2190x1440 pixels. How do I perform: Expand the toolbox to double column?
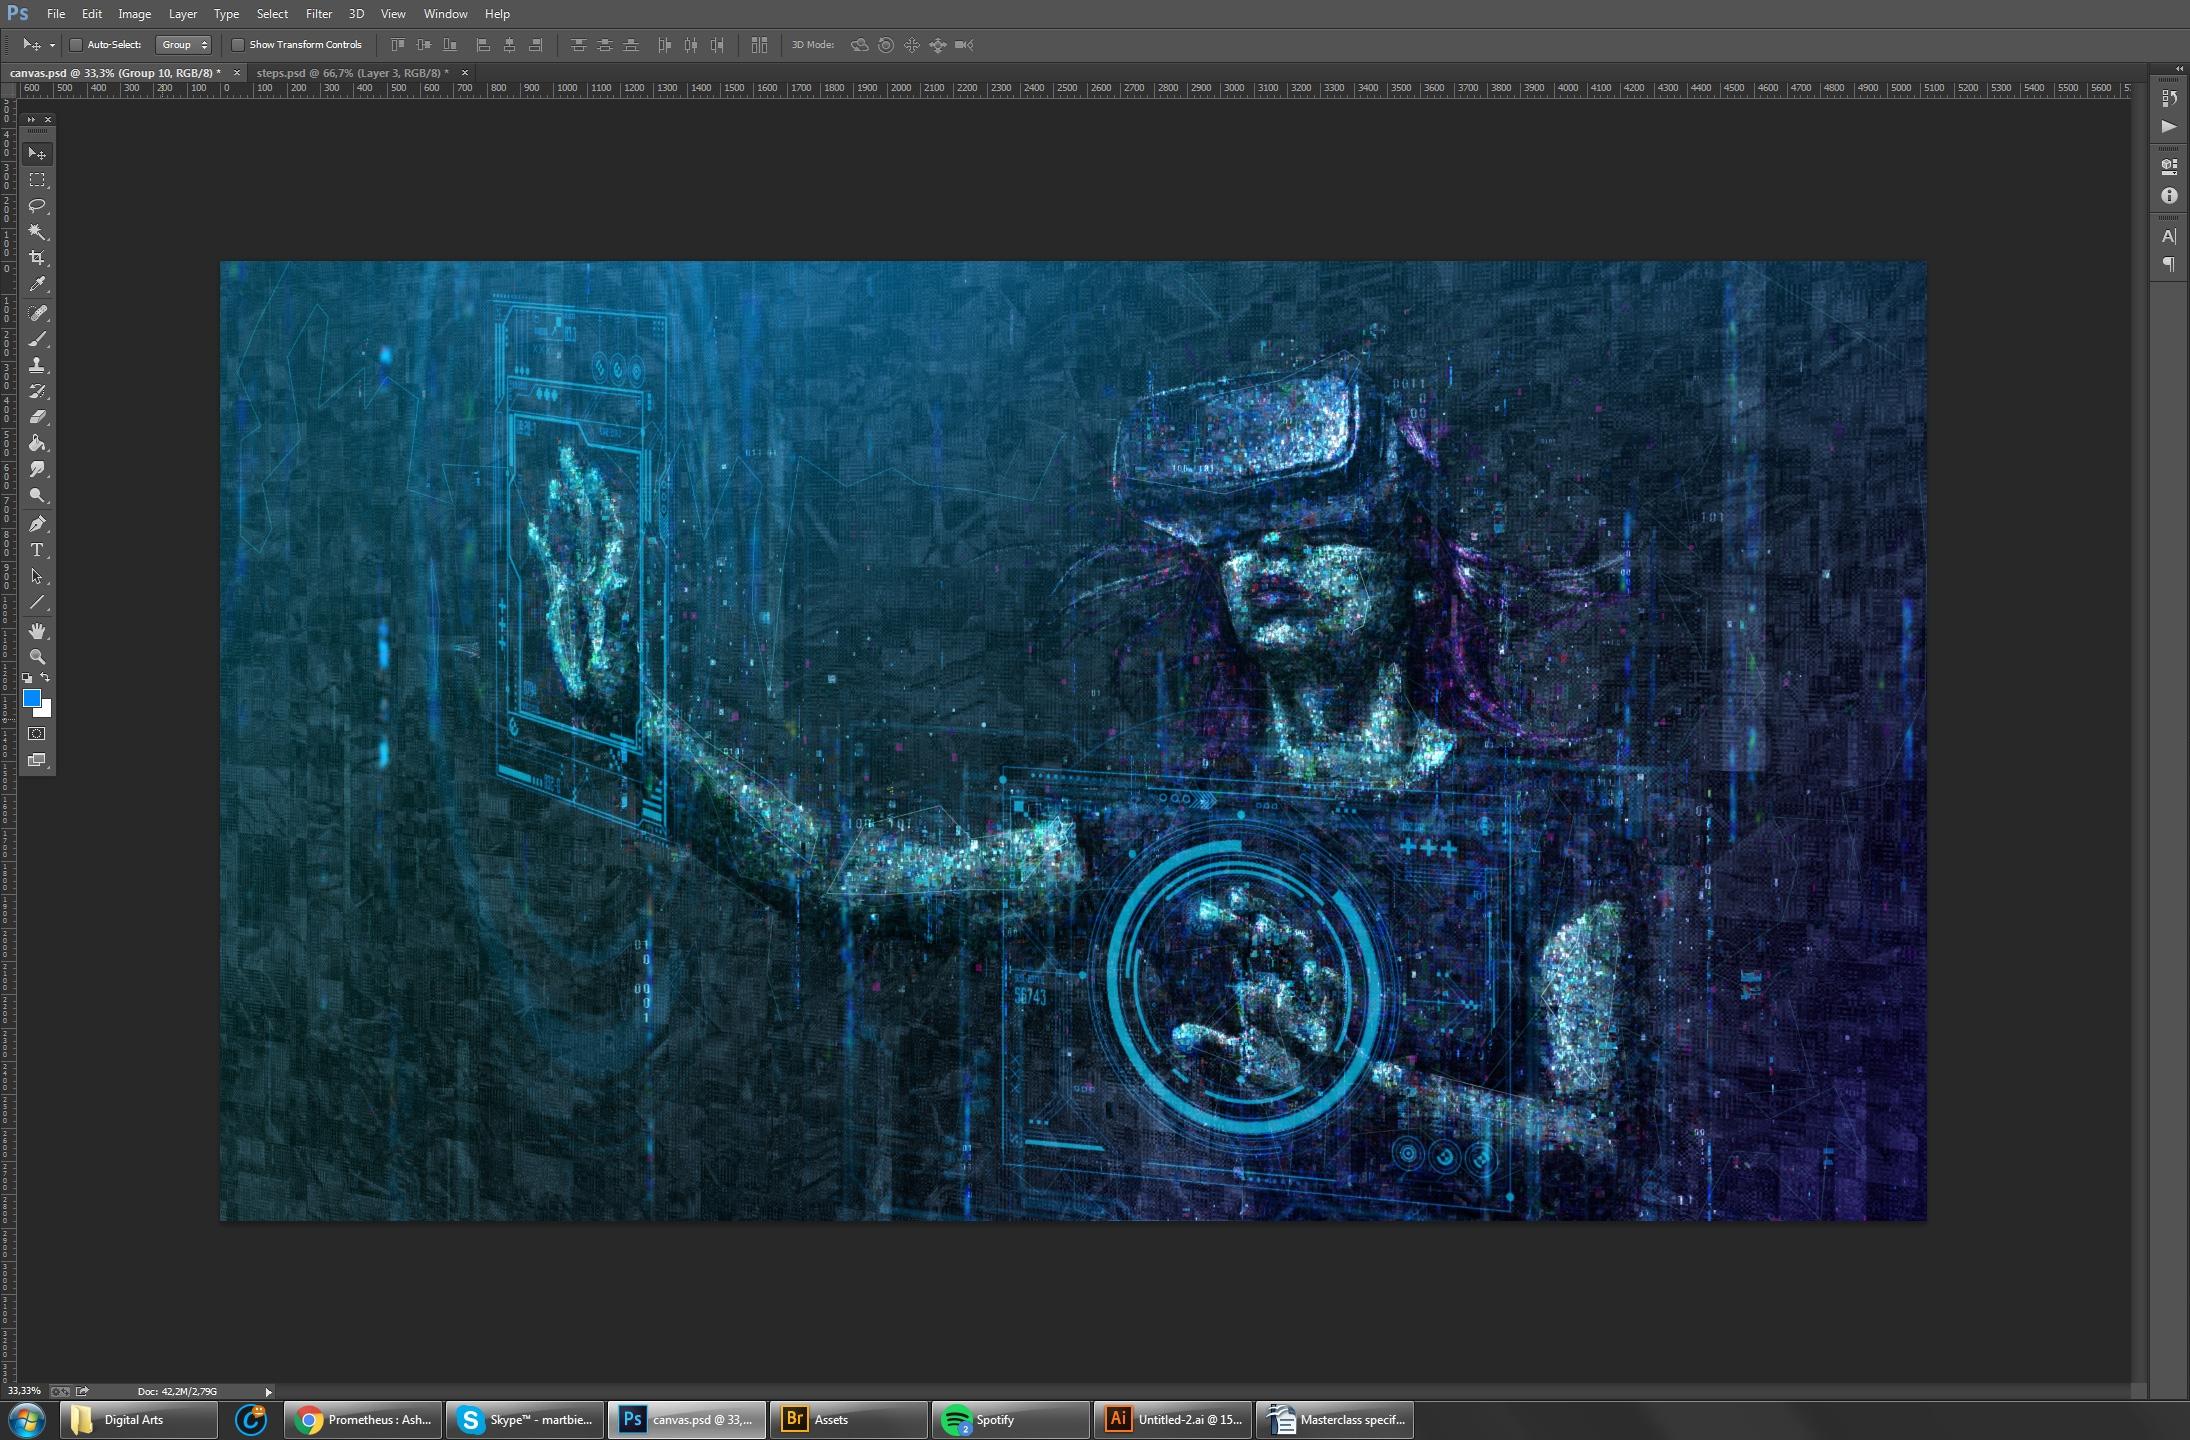pos(30,119)
